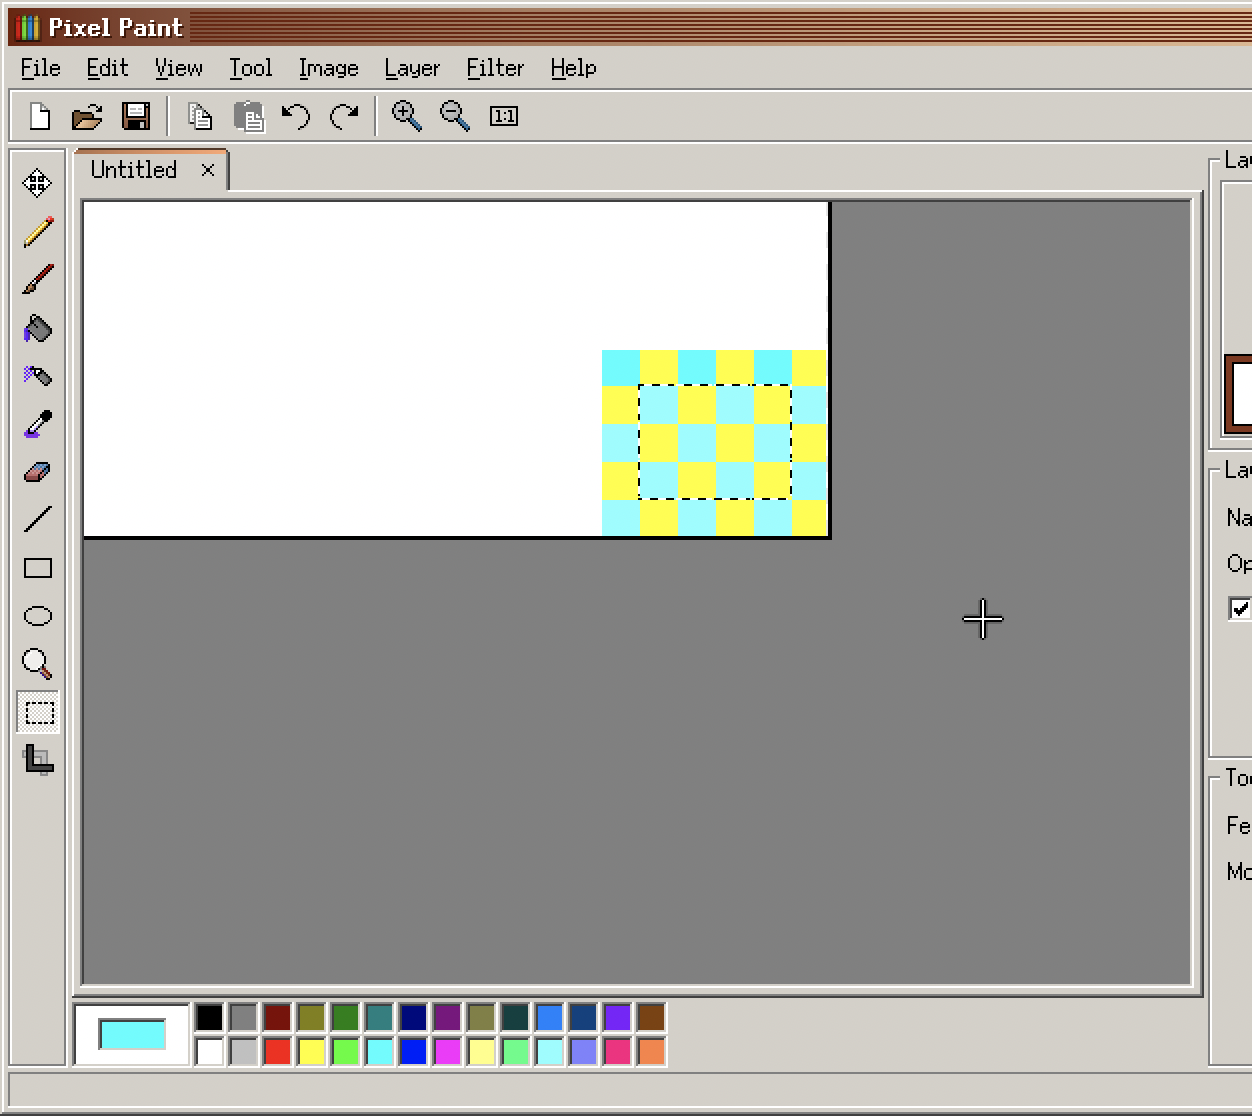The width and height of the screenshot is (1252, 1116).
Task: Select the Pencil tool
Action: pos(37,229)
